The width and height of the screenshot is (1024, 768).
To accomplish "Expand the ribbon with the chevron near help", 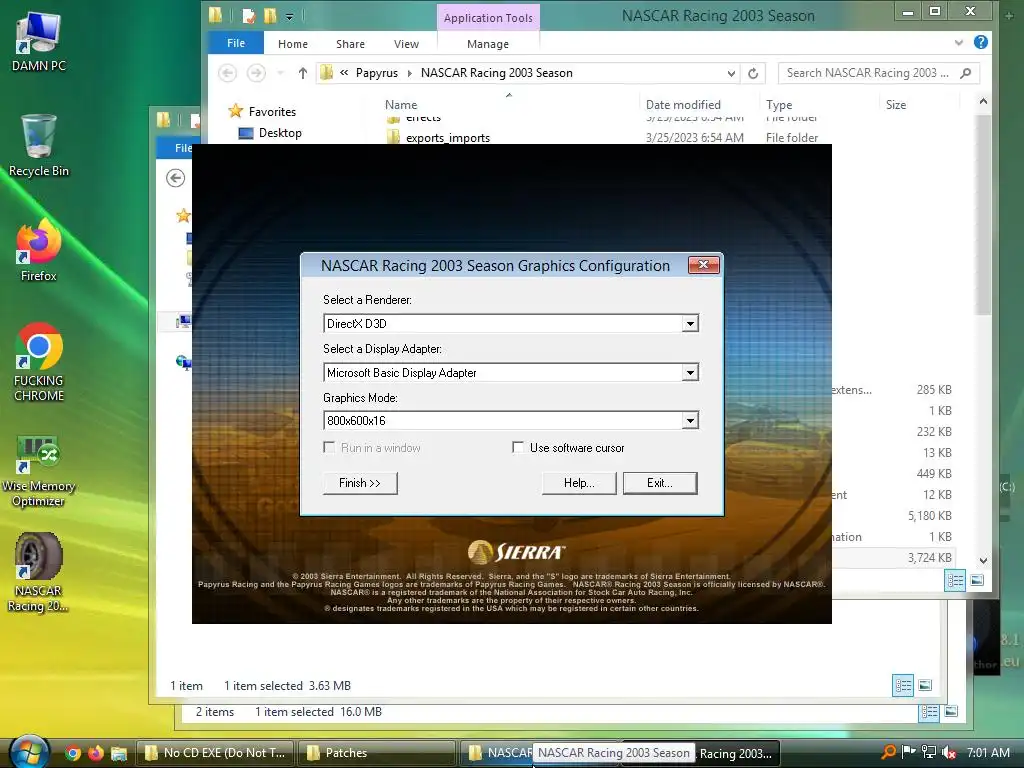I will point(958,42).
